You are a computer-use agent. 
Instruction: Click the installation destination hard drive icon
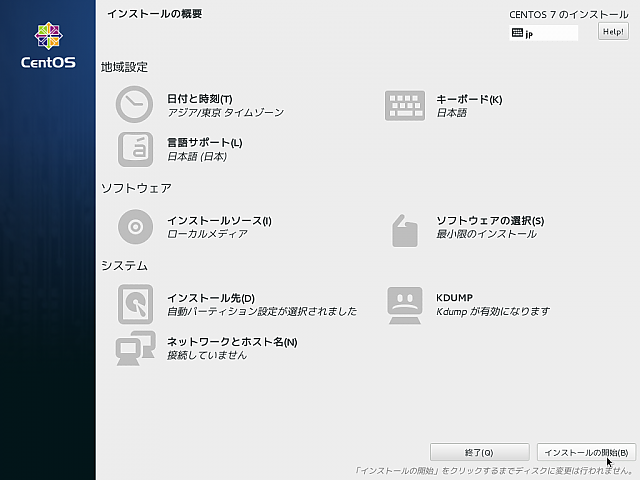pyautogui.click(x=136, y=304)
